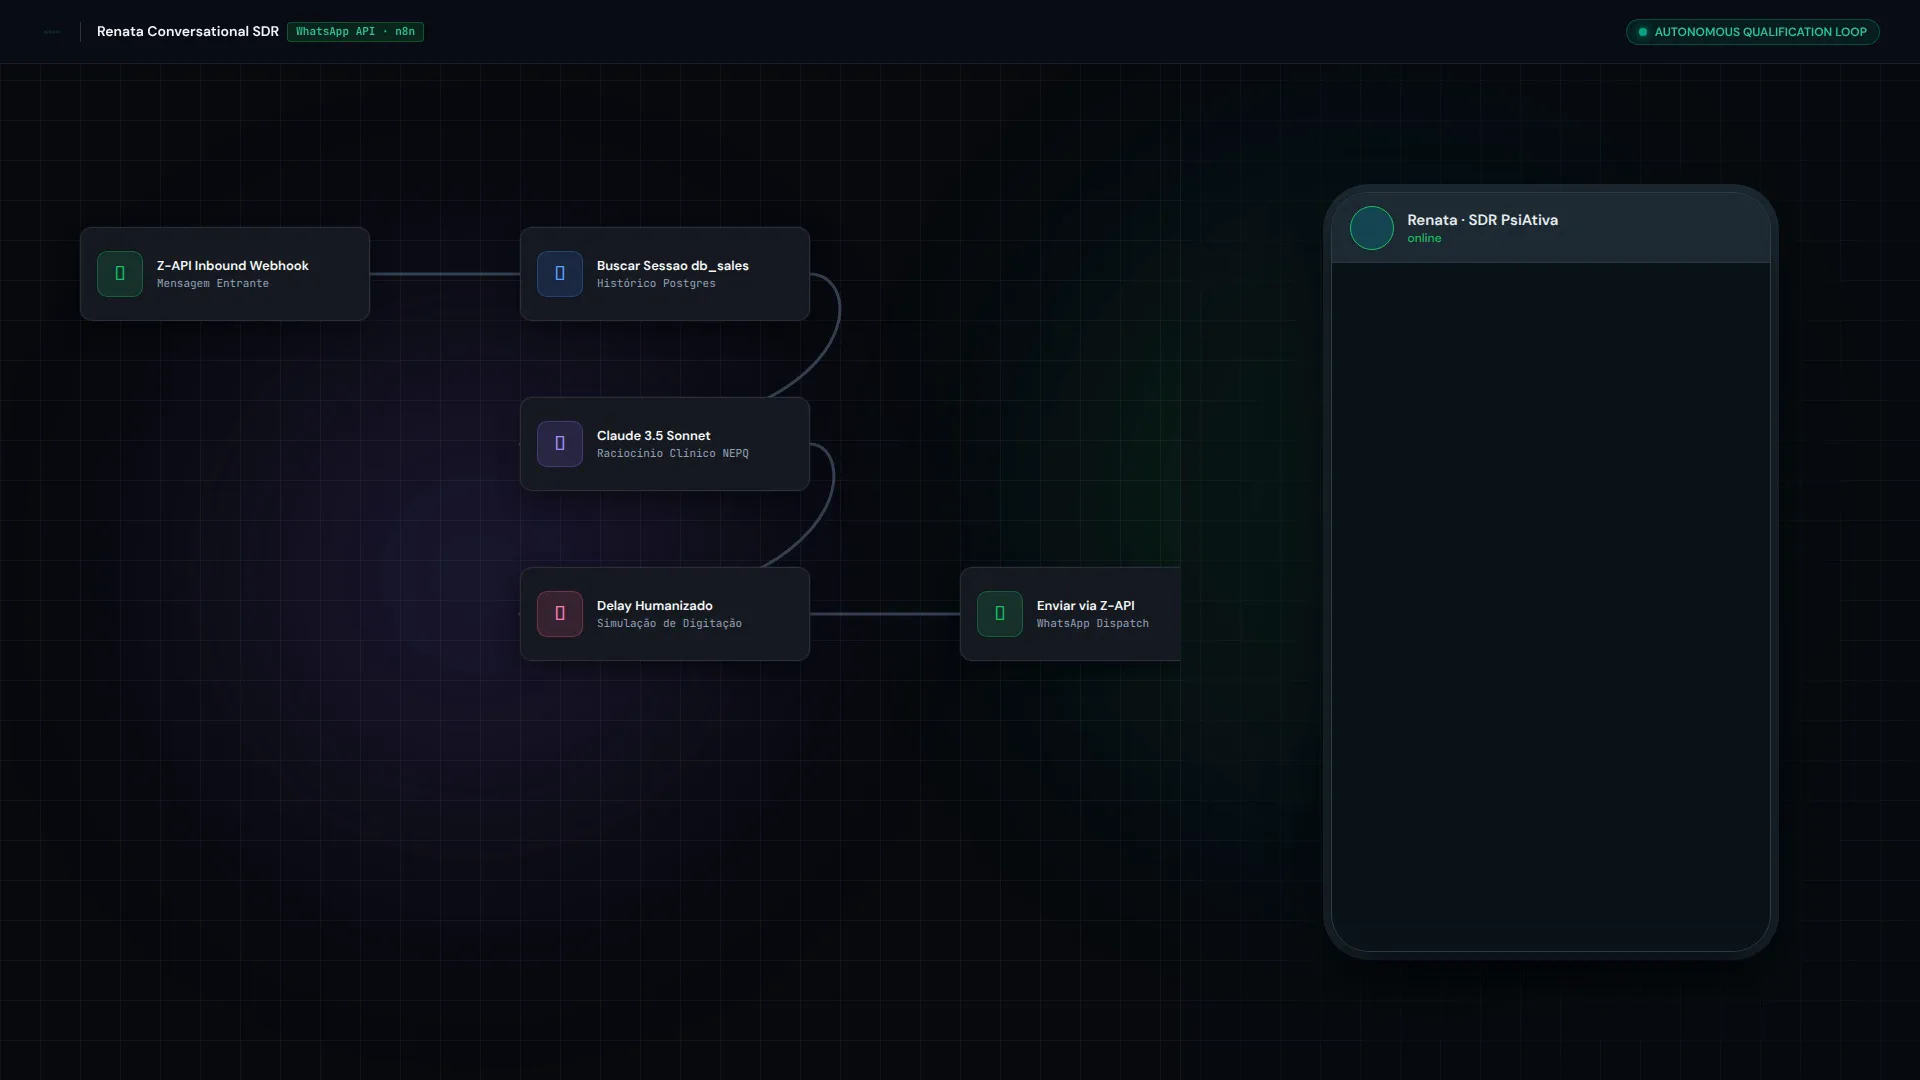Click the Histórico Postgres subtitle
The width and height of the screenshot is (1920, 1080).
pyautogui.click(x=656, y=284)
